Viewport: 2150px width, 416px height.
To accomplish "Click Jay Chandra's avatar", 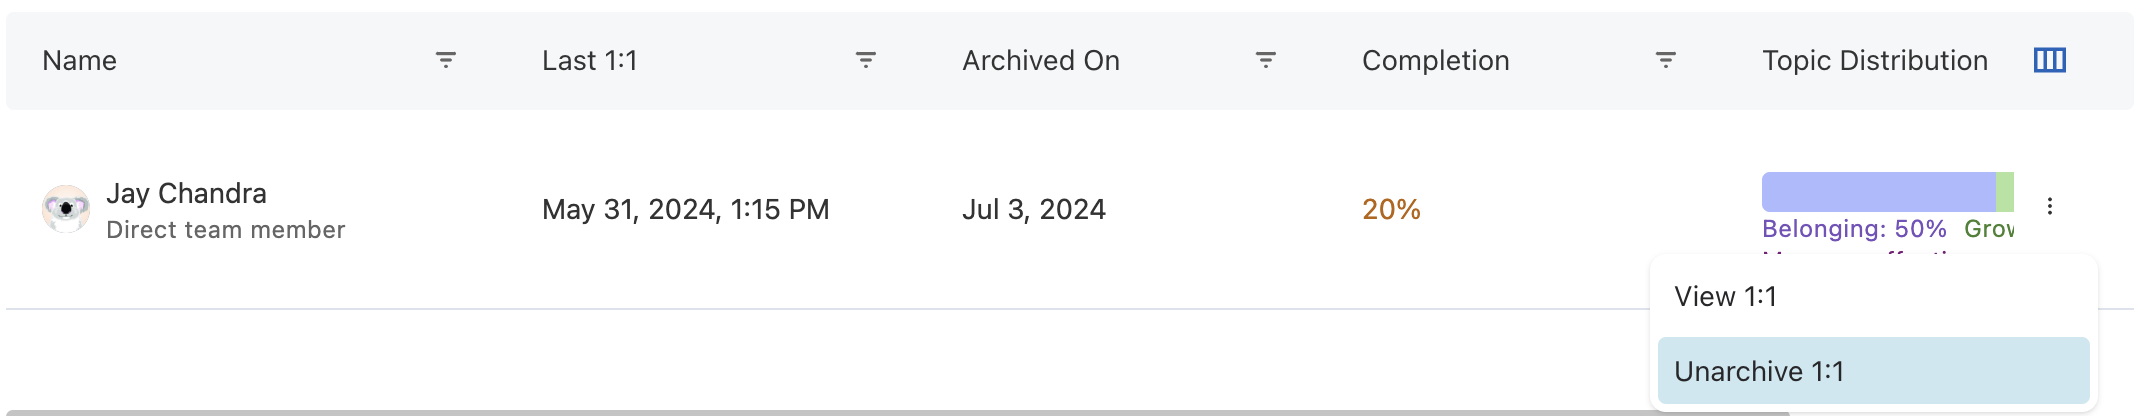I will (66, 209).
